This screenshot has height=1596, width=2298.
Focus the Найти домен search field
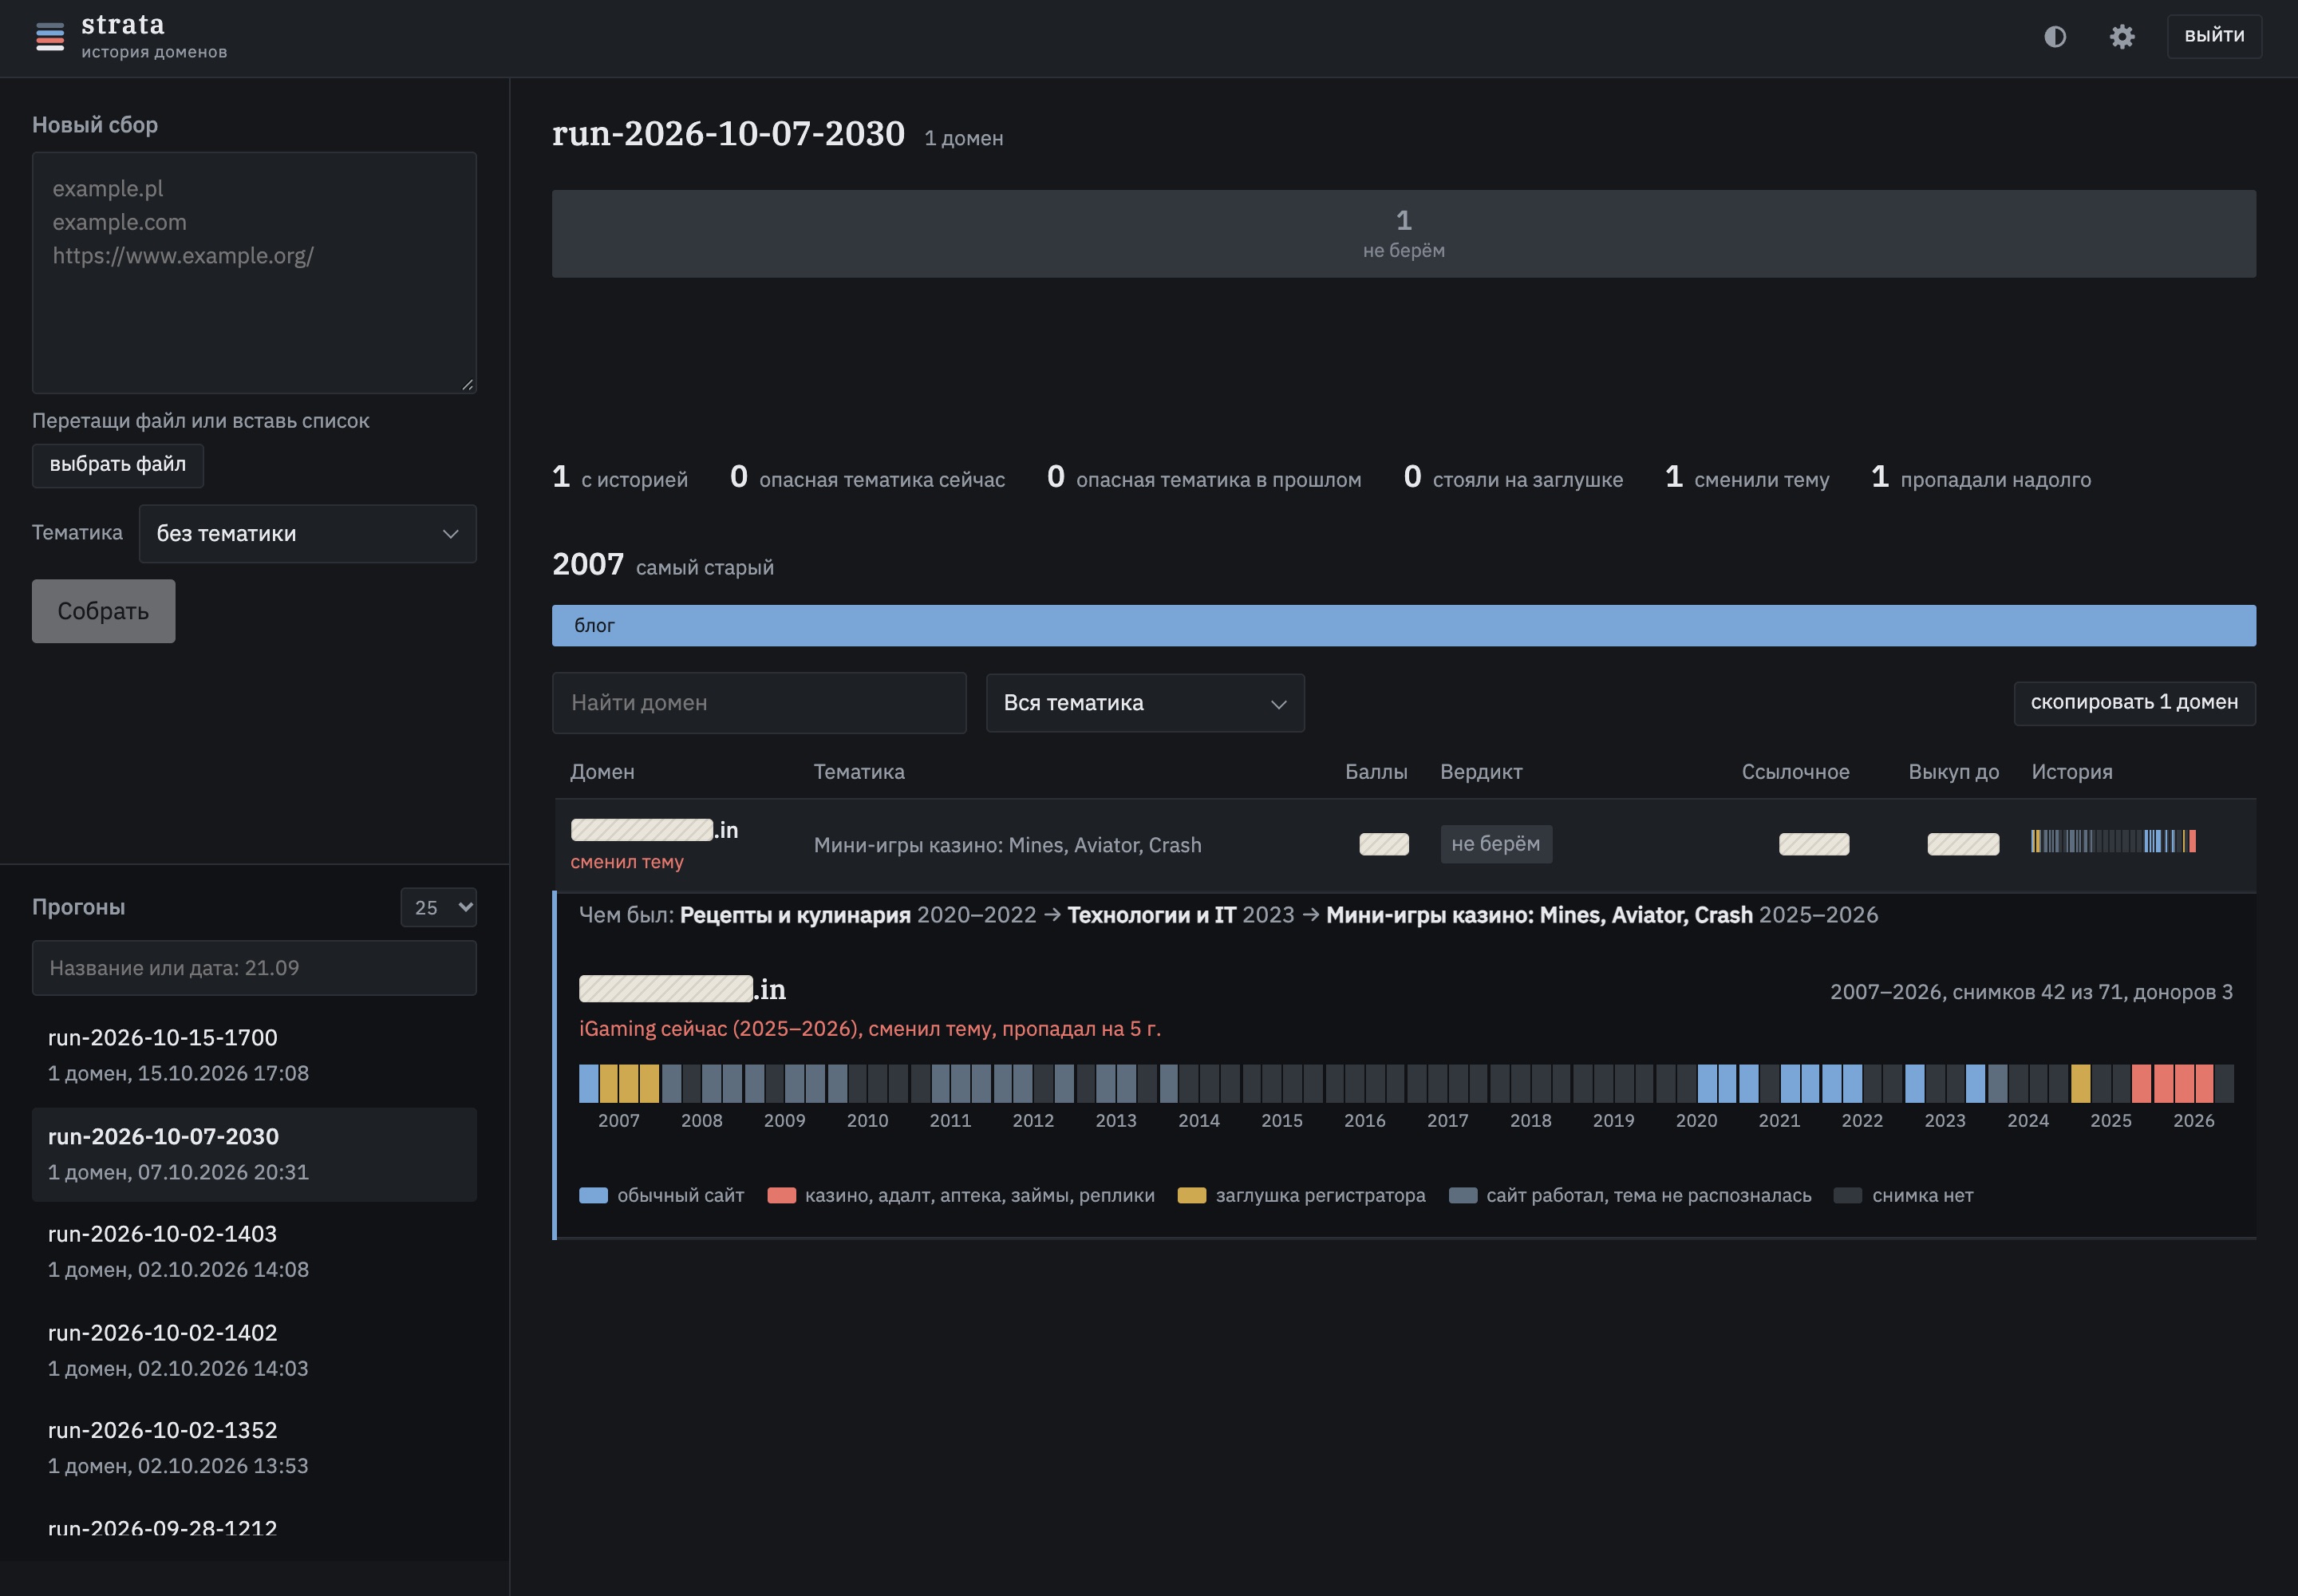click(x=759, y=703)
